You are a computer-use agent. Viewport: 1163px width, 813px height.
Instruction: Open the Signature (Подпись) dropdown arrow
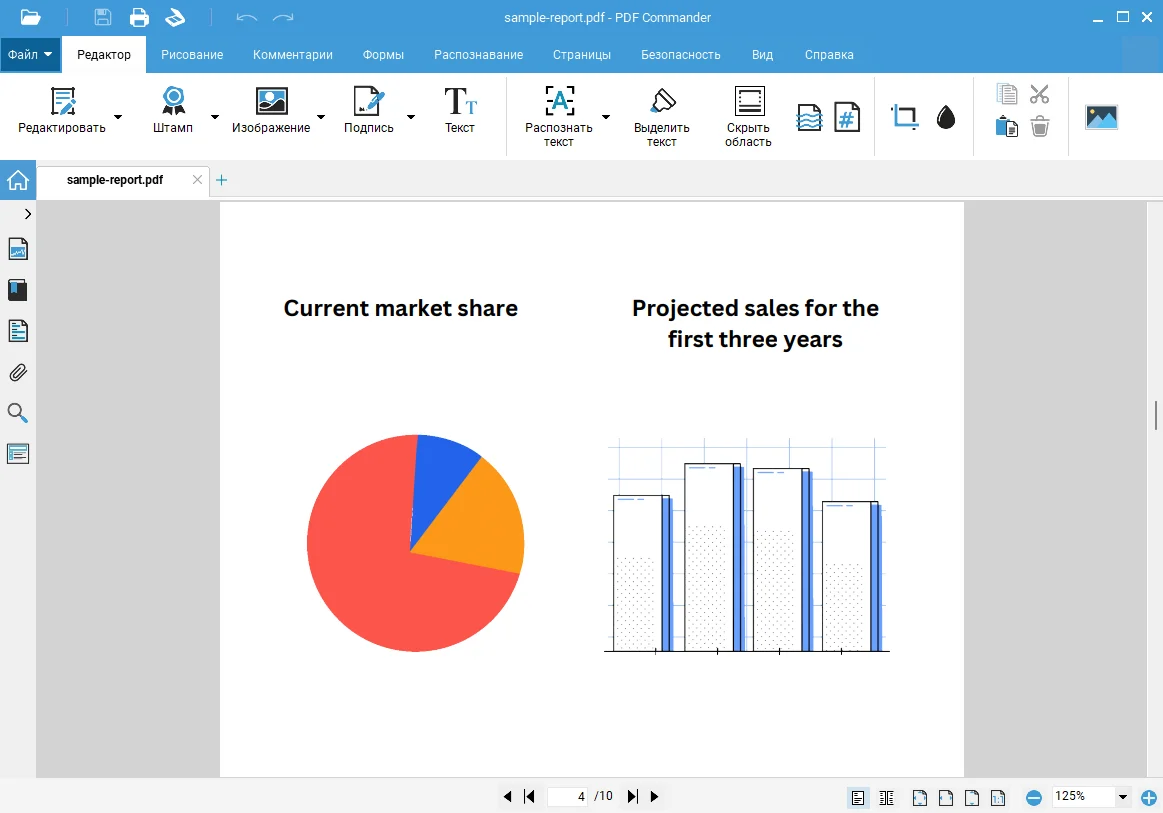[410, 117]
